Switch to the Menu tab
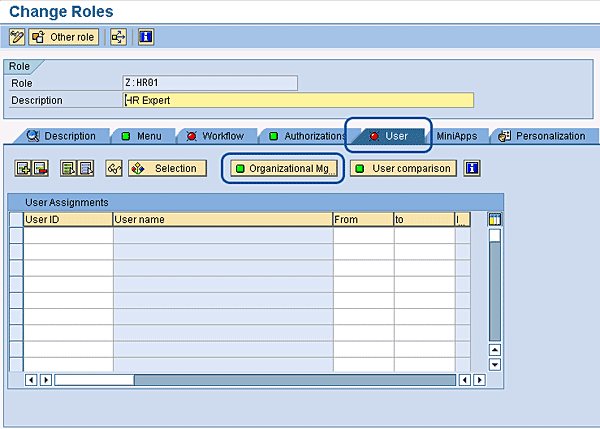The image size is (600, 429). 142,136
